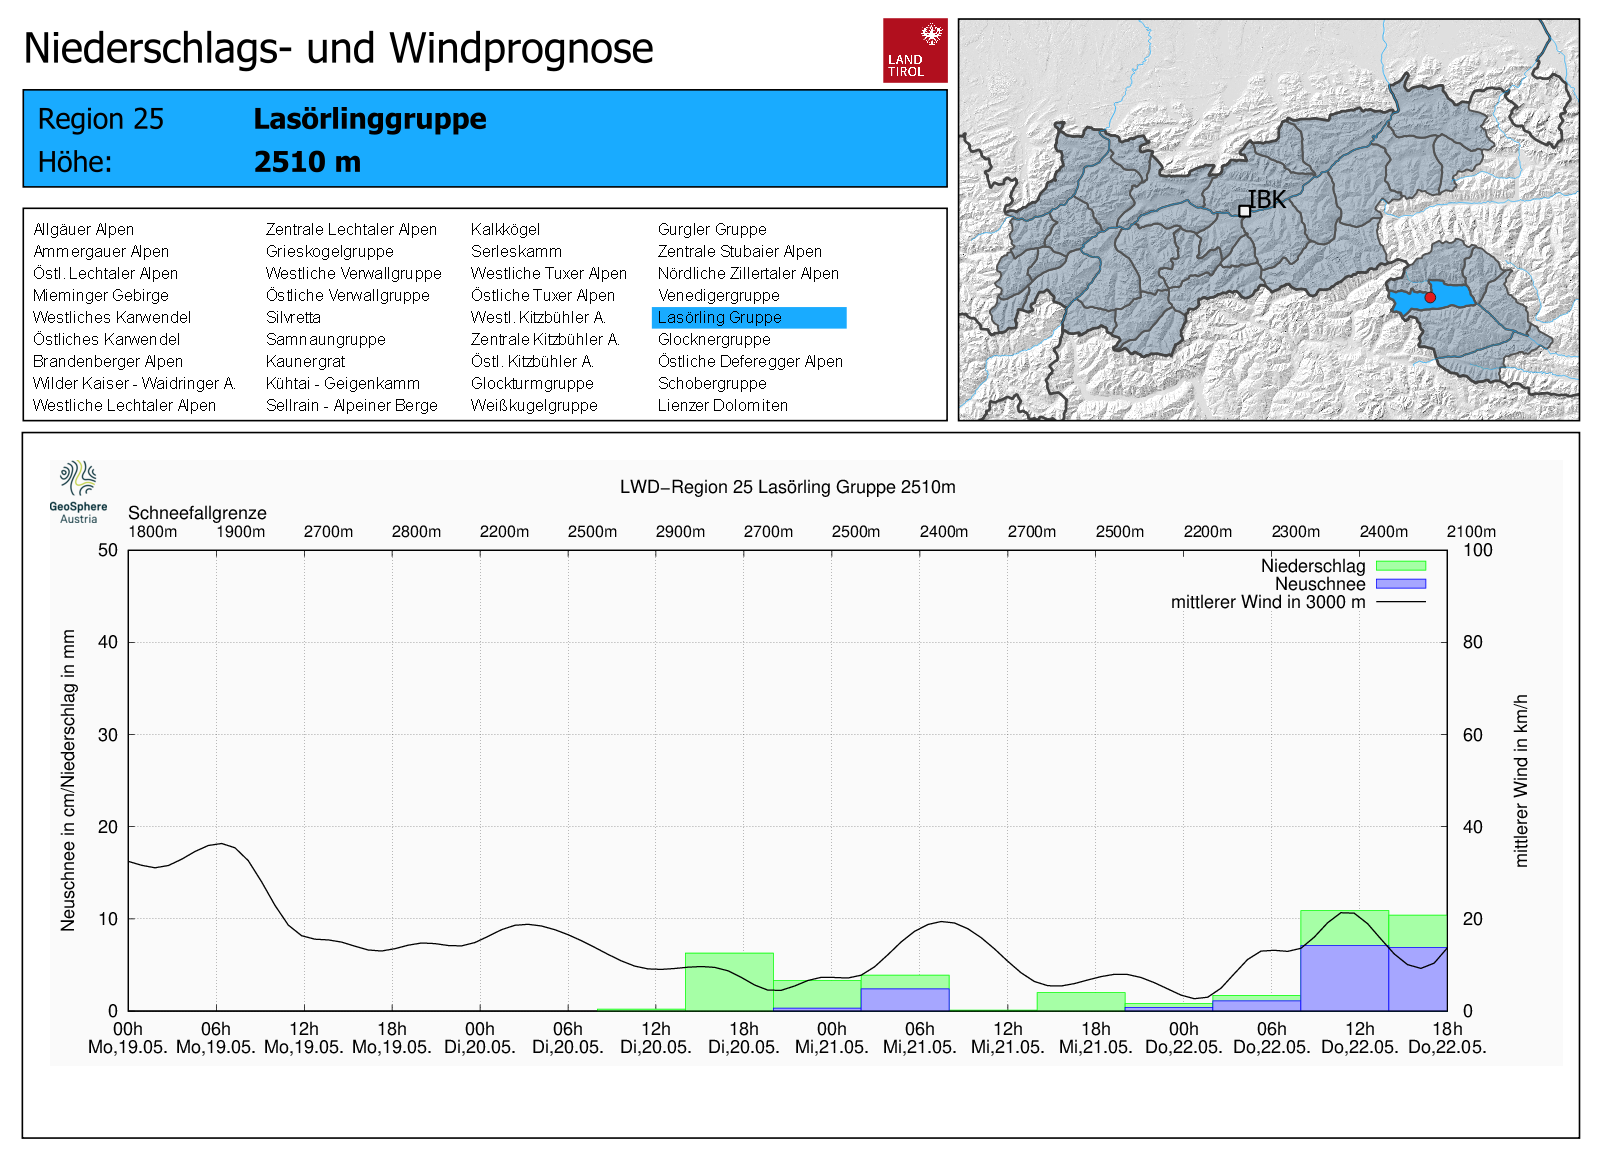
Task: Select Allgäuer Alpen from the region list
Action: coord(83,230)
